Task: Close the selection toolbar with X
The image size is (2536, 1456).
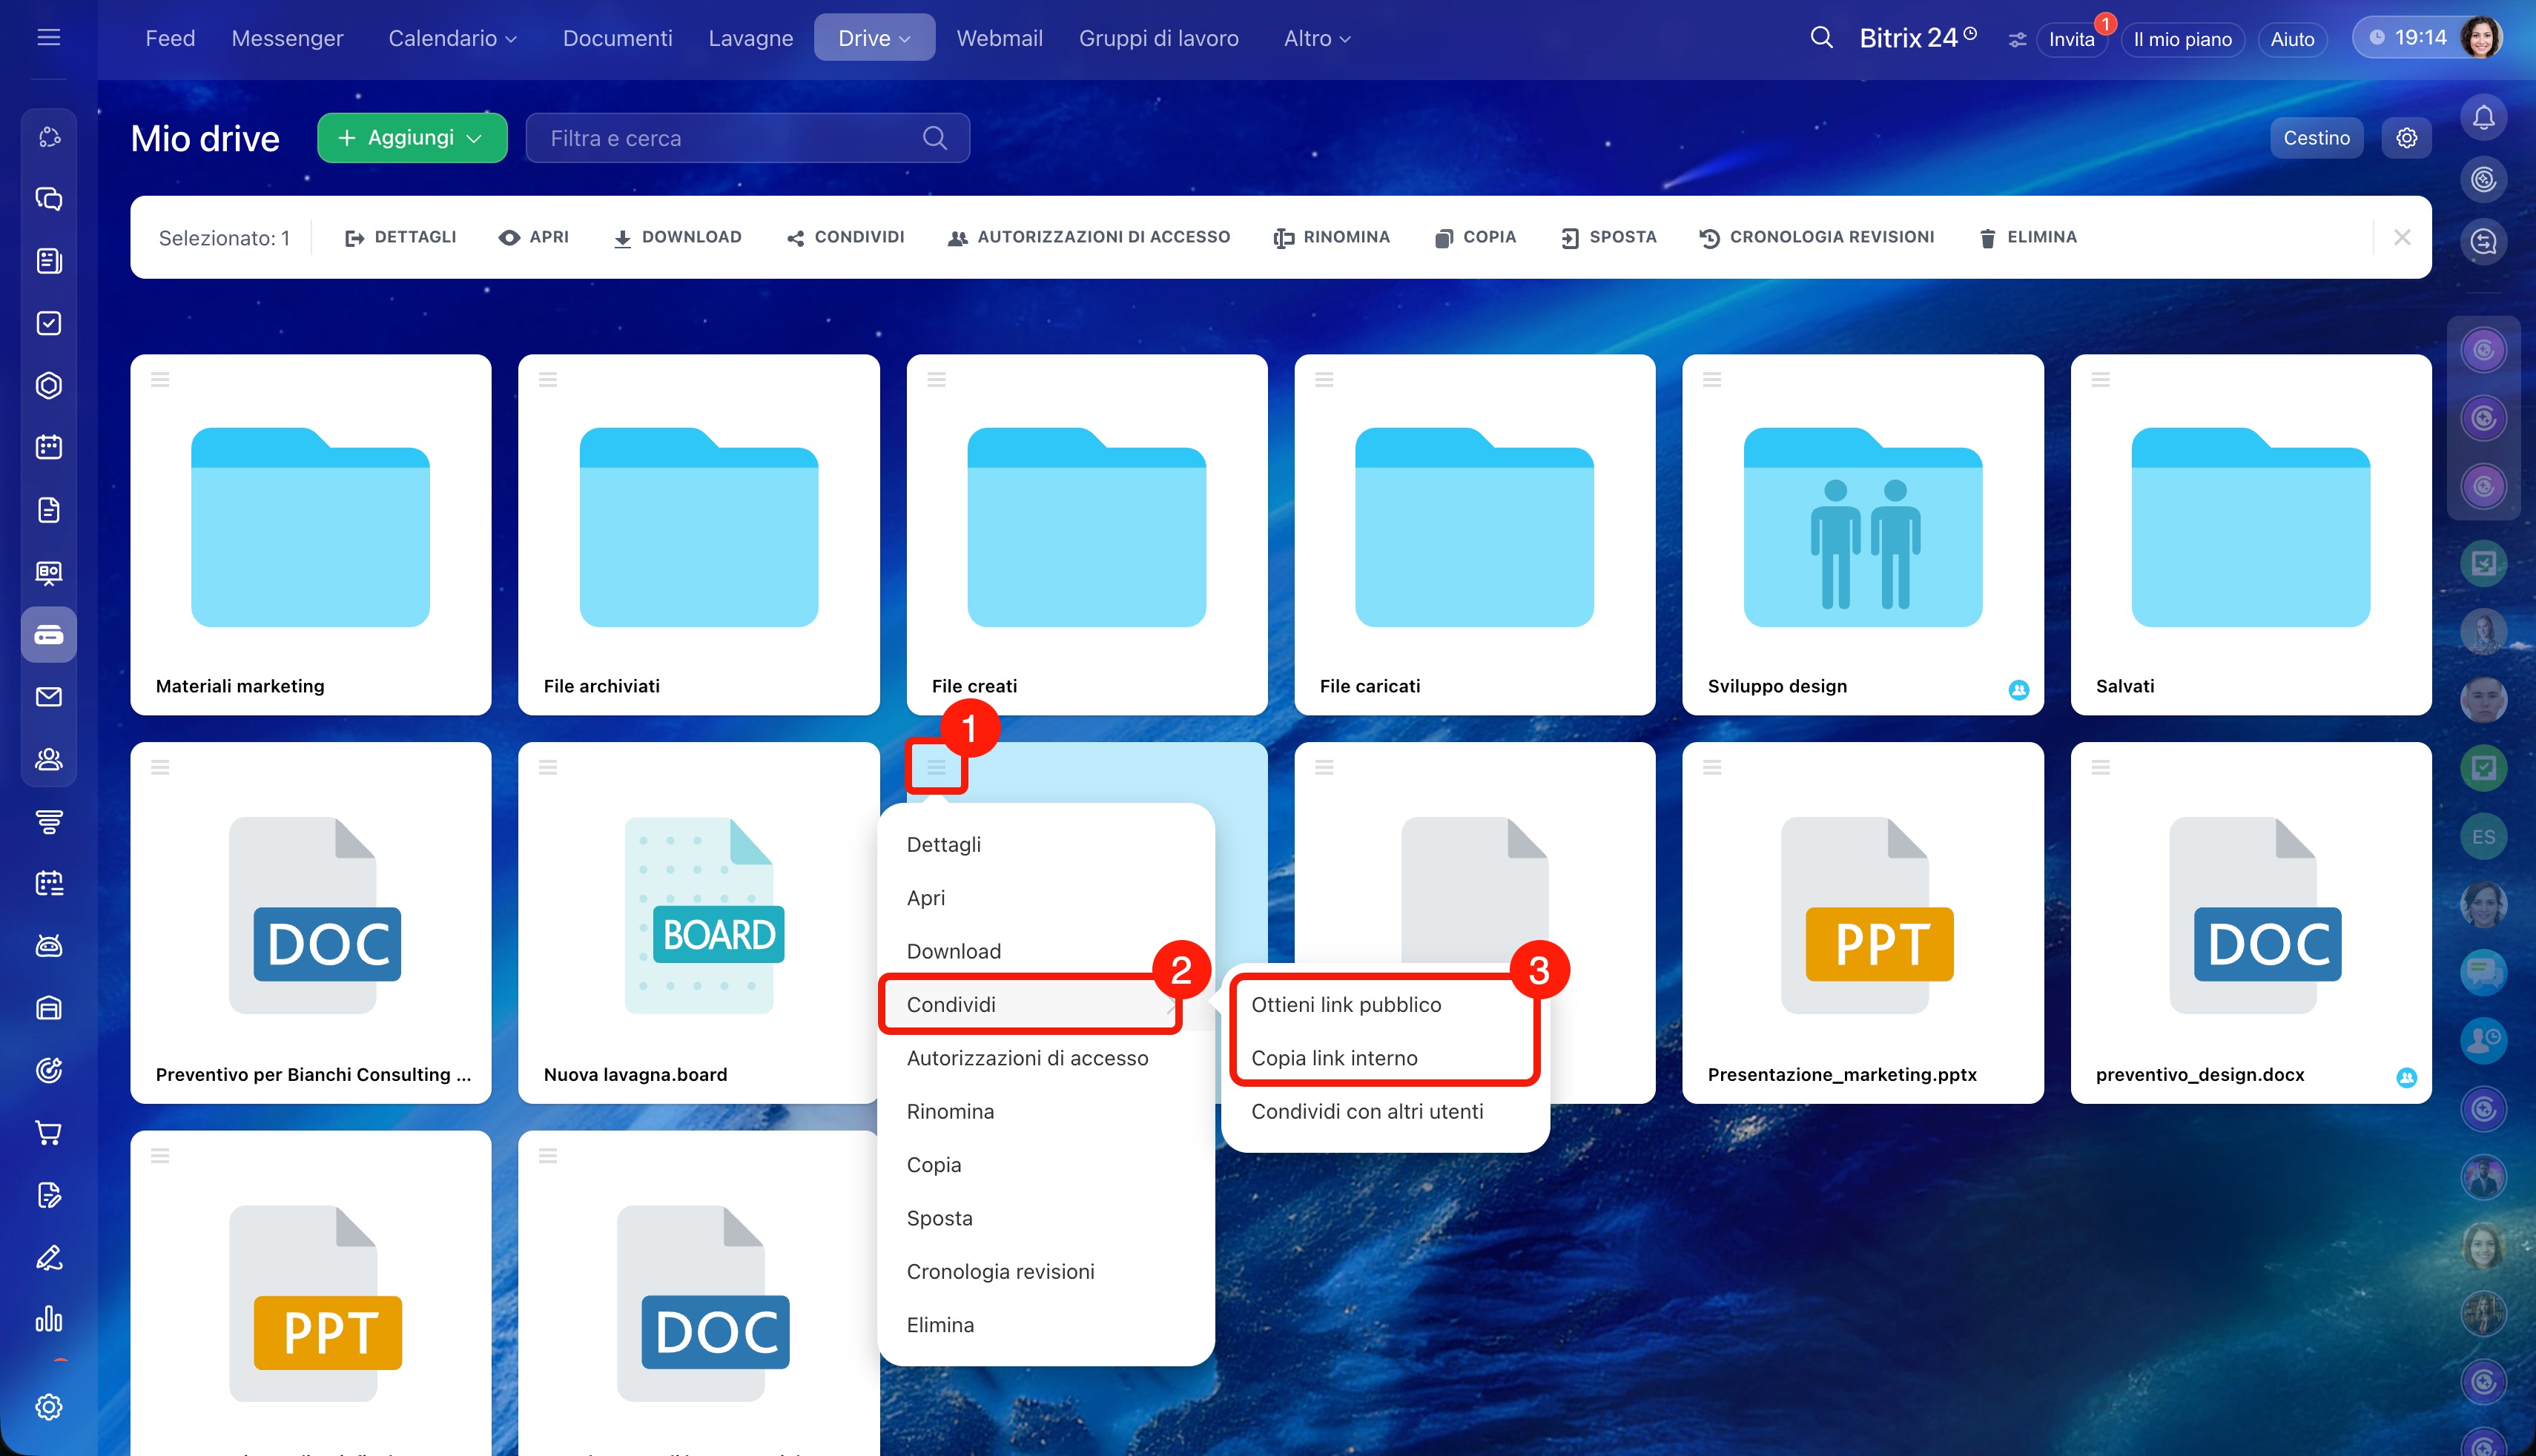Action: point(2402,237)
